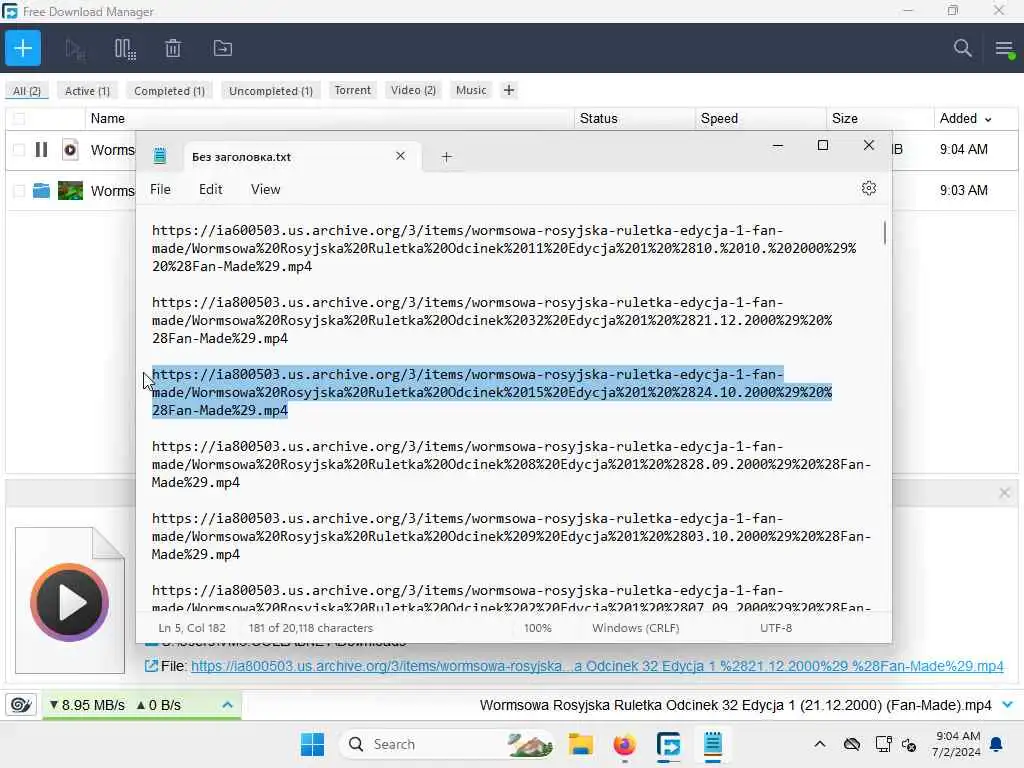Open folder icon of the 9:03 AM Worms download
This screenshot has height=768, width=1024.
(41, 190)
